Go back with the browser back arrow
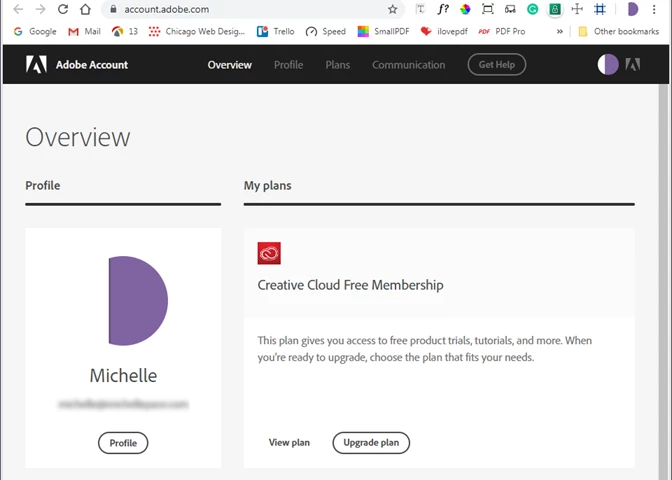672x480 pixels. [18, 9]
